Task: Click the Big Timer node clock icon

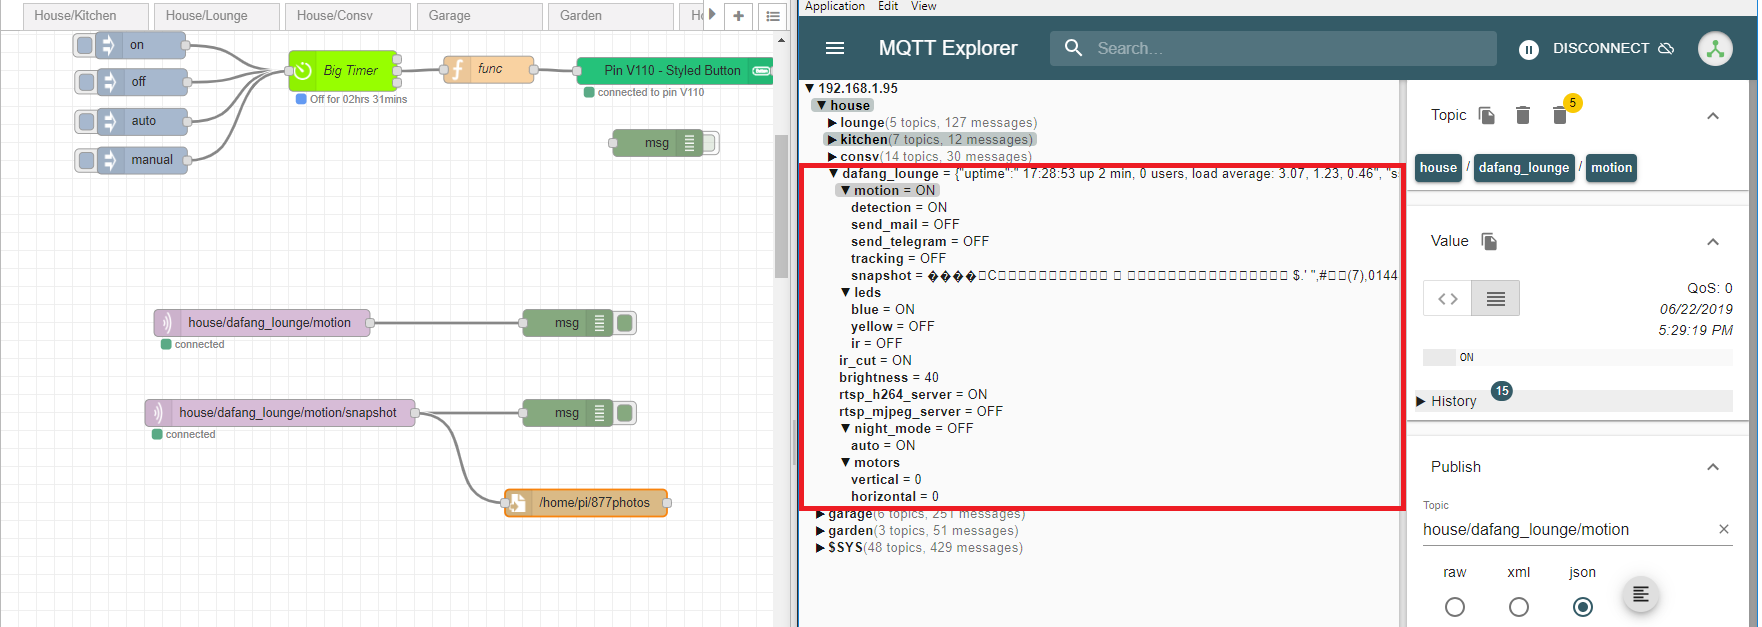Action: pyautogui.click(x=303, y=71)
